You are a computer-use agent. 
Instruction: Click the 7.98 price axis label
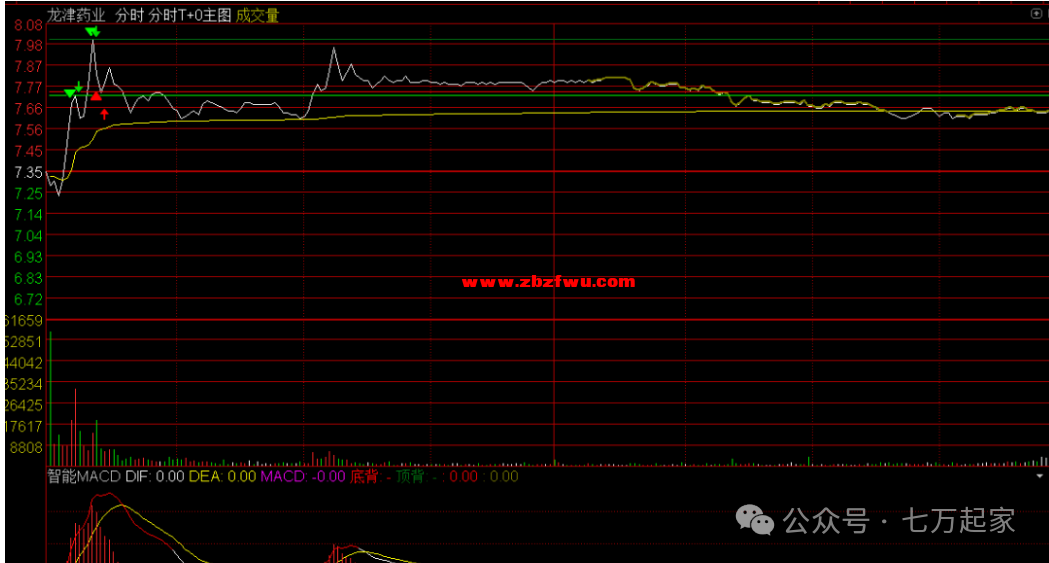(29, 45)
